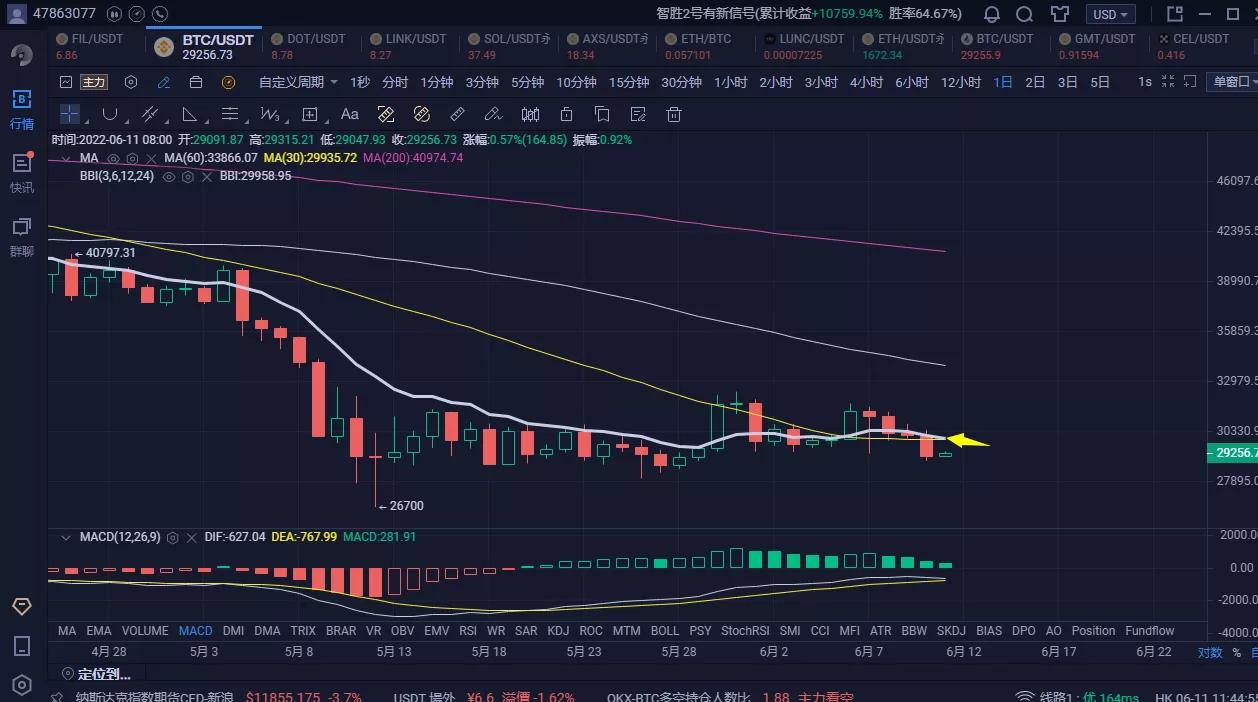Switch sub-indicator to StochRSI
The width and height of the screenshot is (1258, 702).
(745, 631)
